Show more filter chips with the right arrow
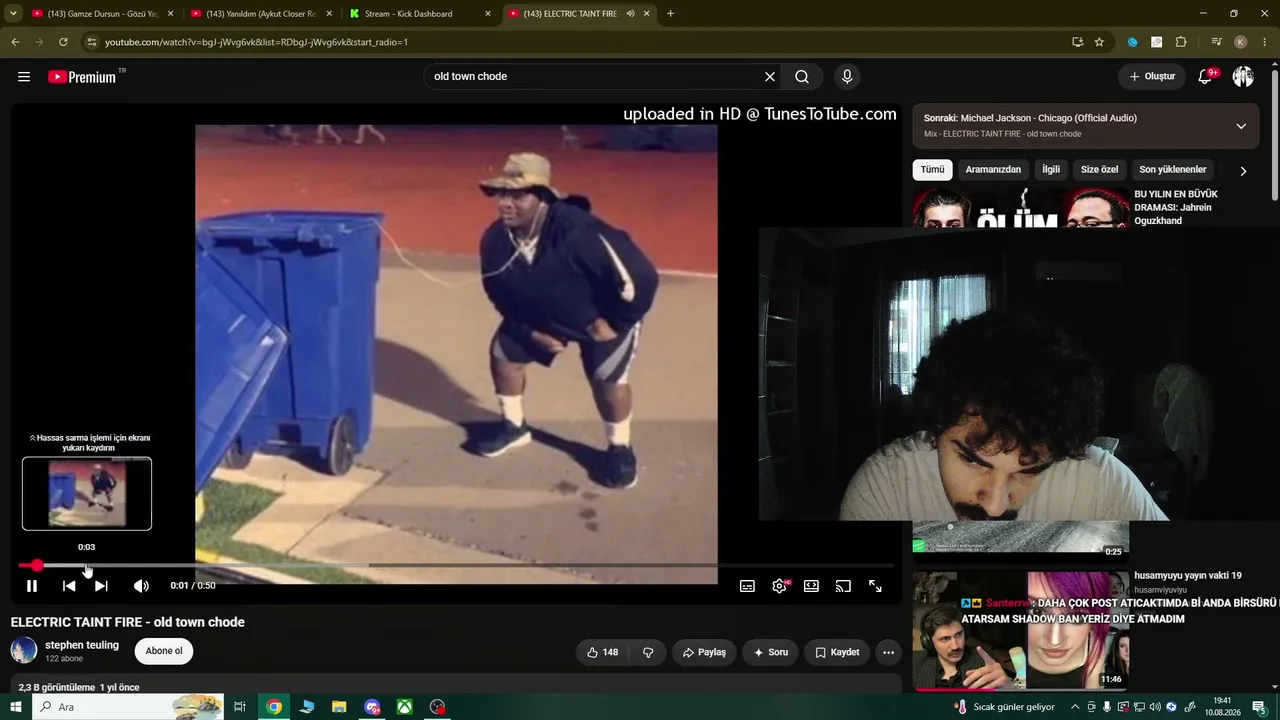 1243,171
